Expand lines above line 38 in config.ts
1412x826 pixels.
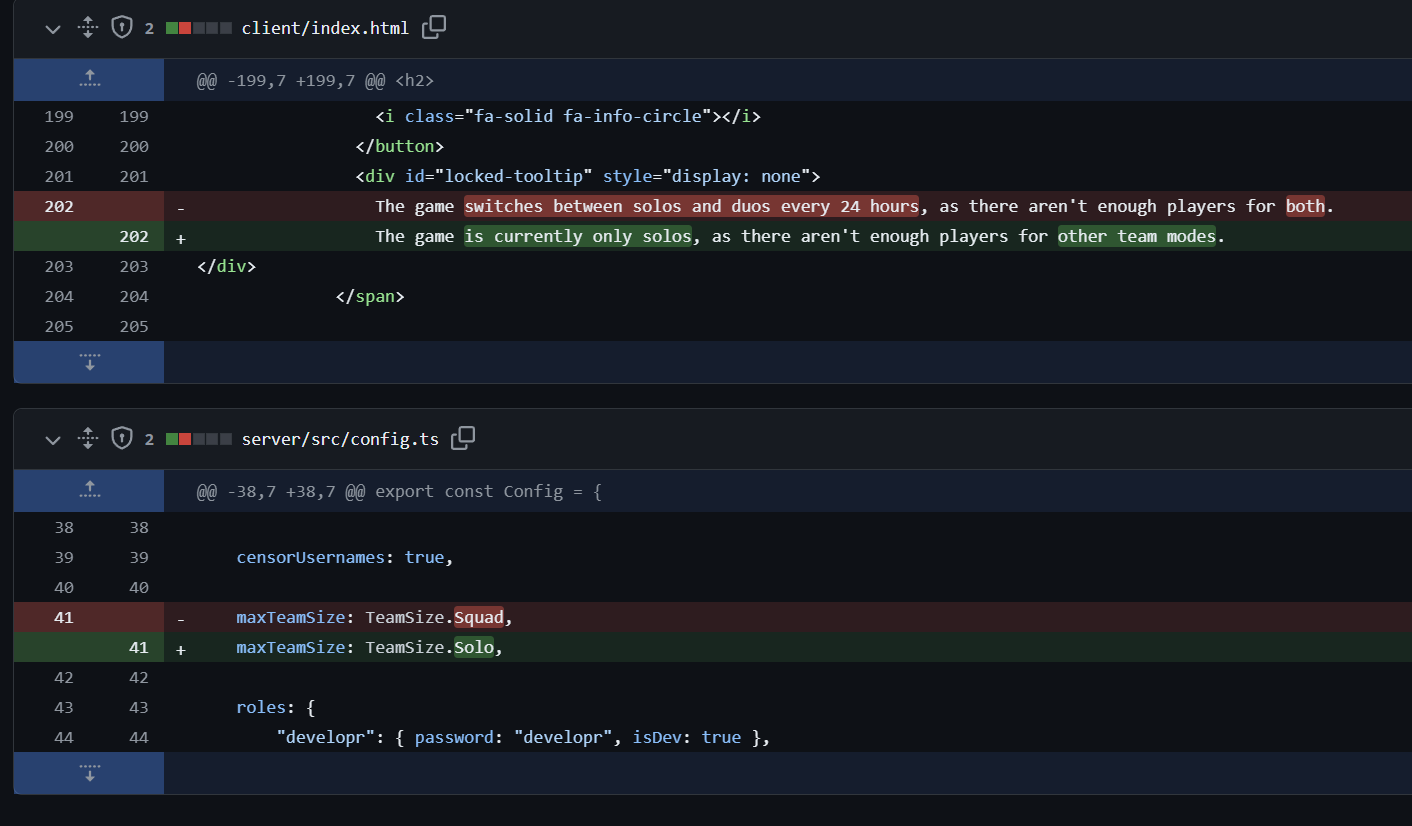point(89,490)
